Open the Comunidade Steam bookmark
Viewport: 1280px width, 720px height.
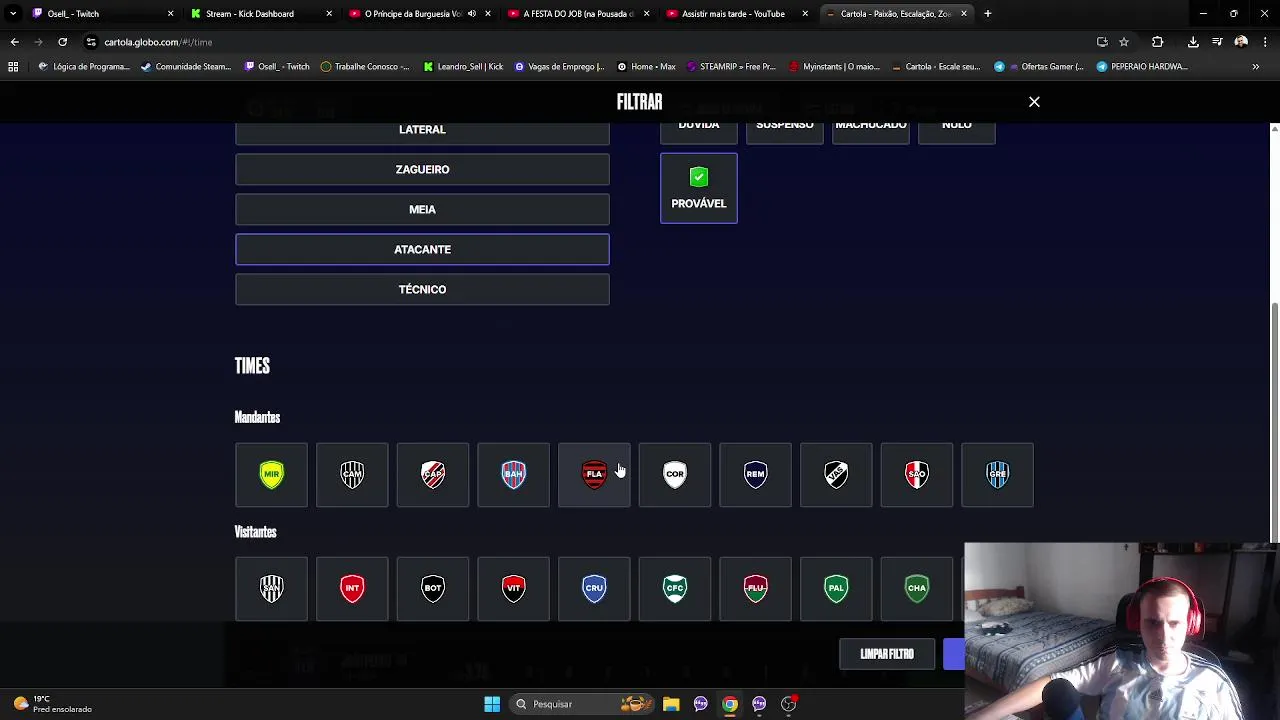point(187,67)
